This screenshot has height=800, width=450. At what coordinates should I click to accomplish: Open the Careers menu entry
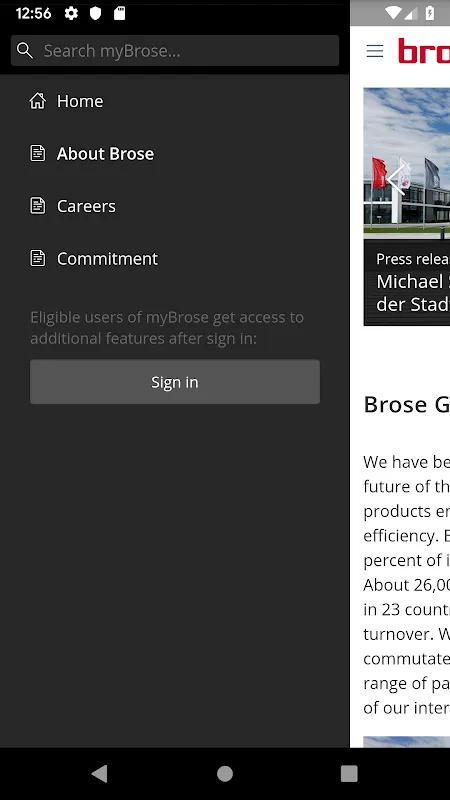point(175,206)
